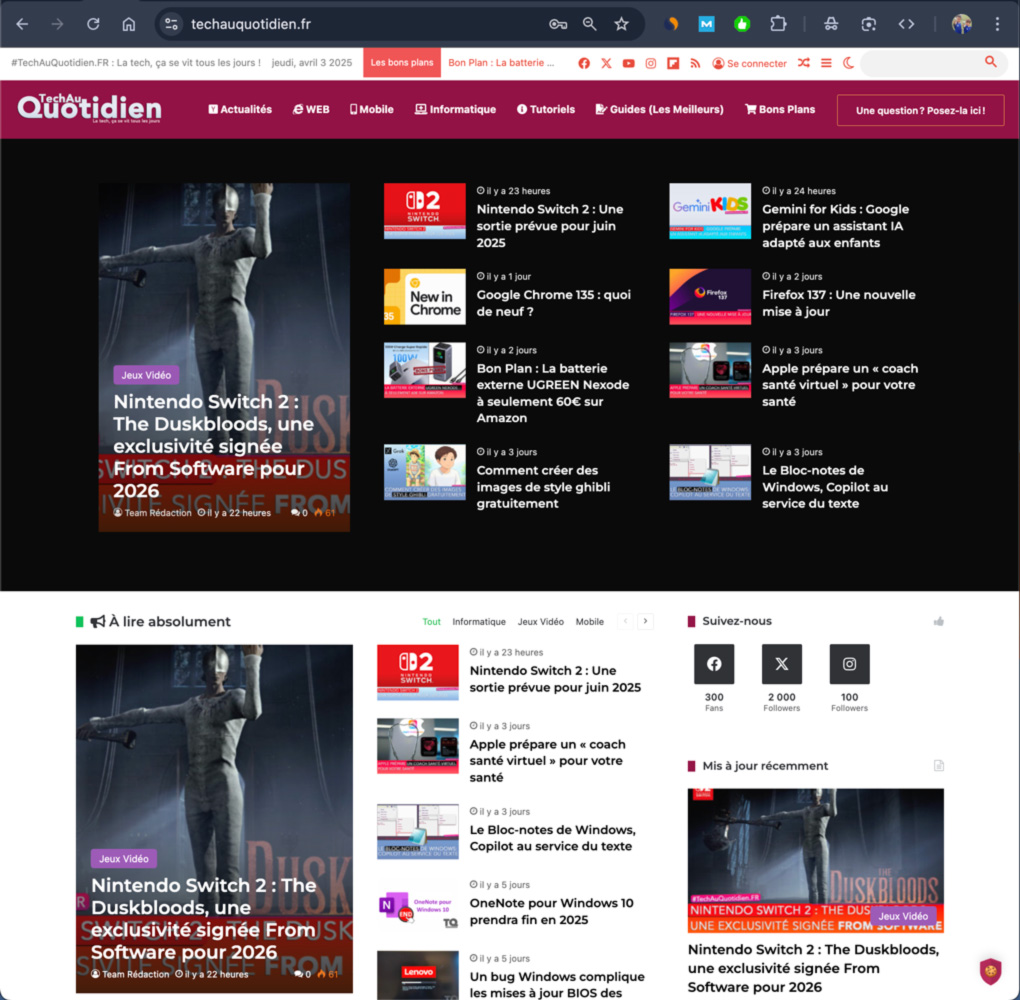This screenshot has width=1020, height=1000.
Task: Focus the site search field
Action: (922, 62)
